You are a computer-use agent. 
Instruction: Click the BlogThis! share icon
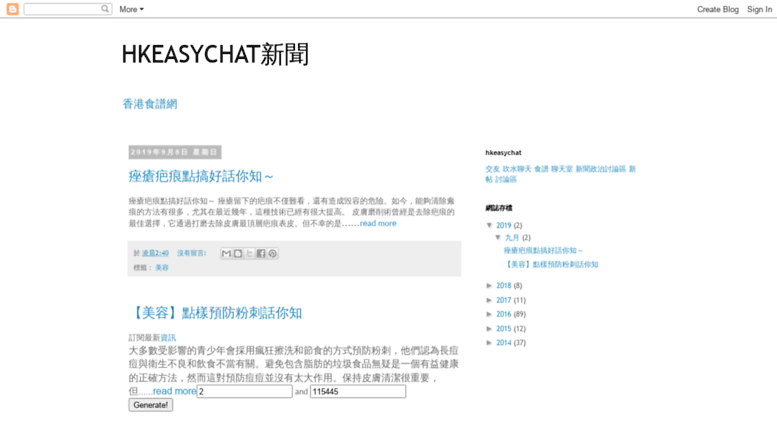[238, 254]
